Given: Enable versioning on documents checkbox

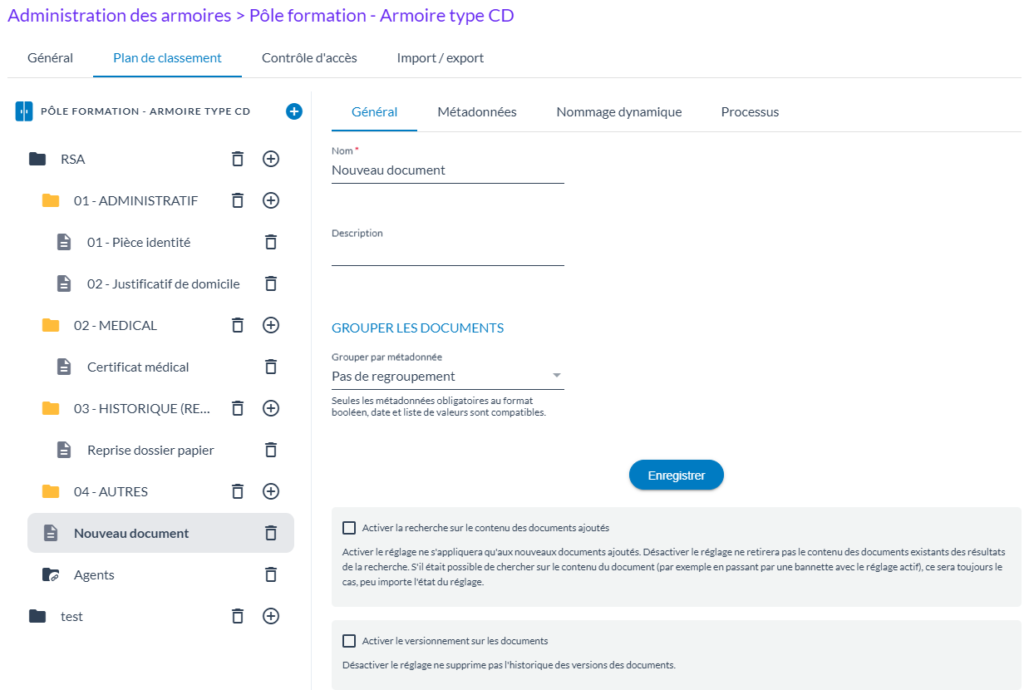Looking at the screenshot, I should tap(349, 641).
